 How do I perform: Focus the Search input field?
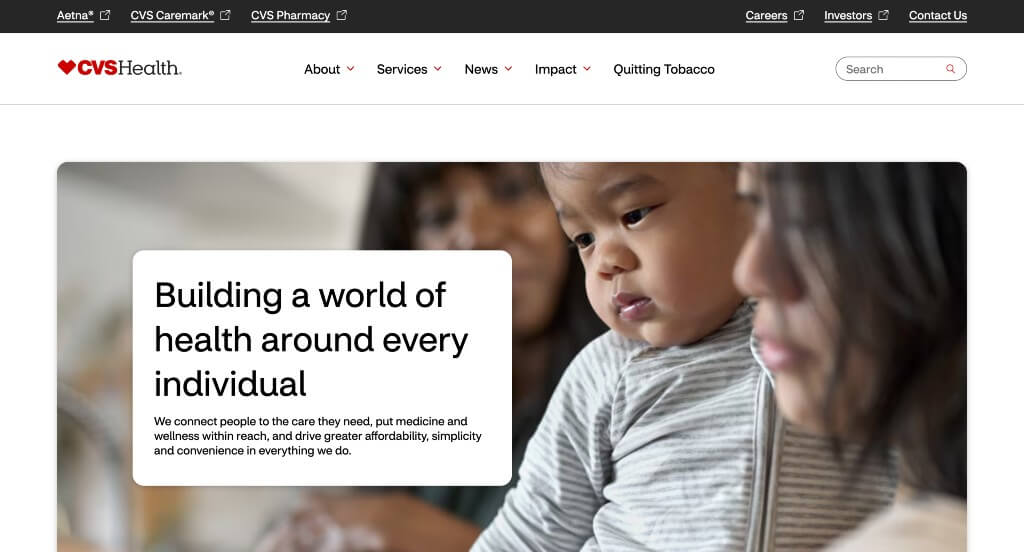pyautogui.click(x=901, y=69)
